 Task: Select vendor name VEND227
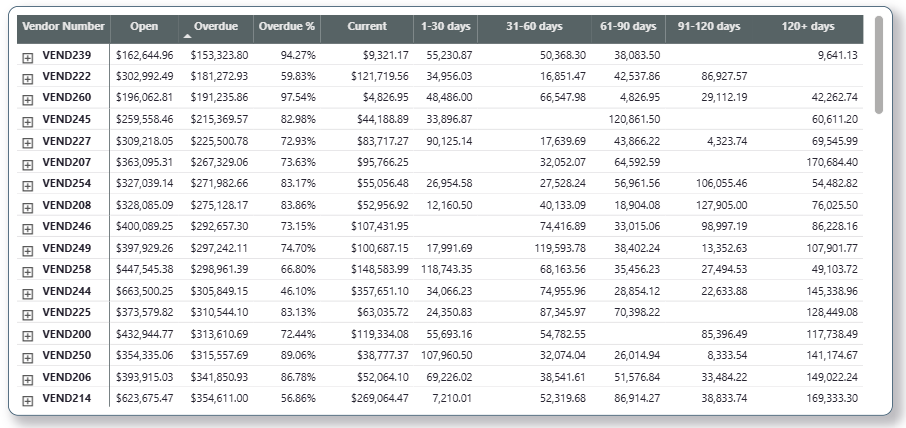tap(66, 141)
